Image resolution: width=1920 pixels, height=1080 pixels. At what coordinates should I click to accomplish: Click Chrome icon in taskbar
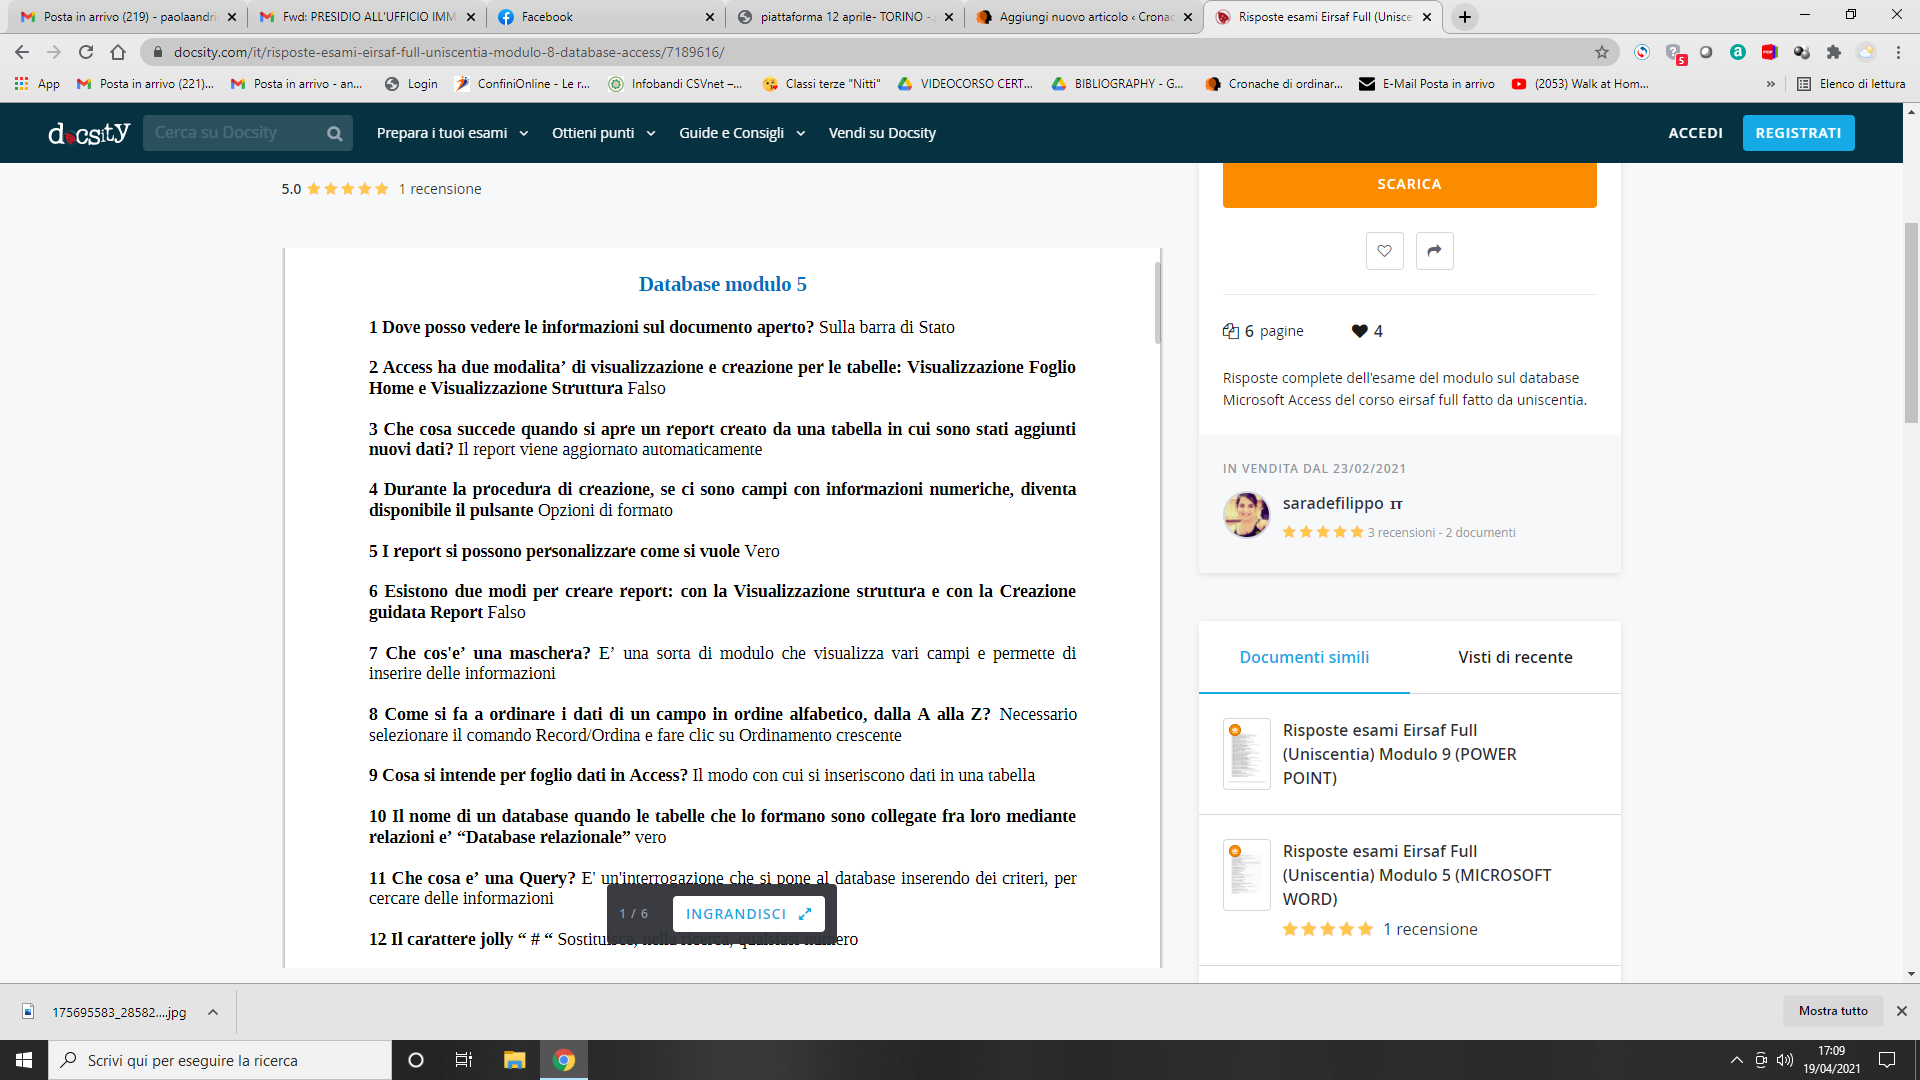pyautogui.click(x=564, y=1060)
